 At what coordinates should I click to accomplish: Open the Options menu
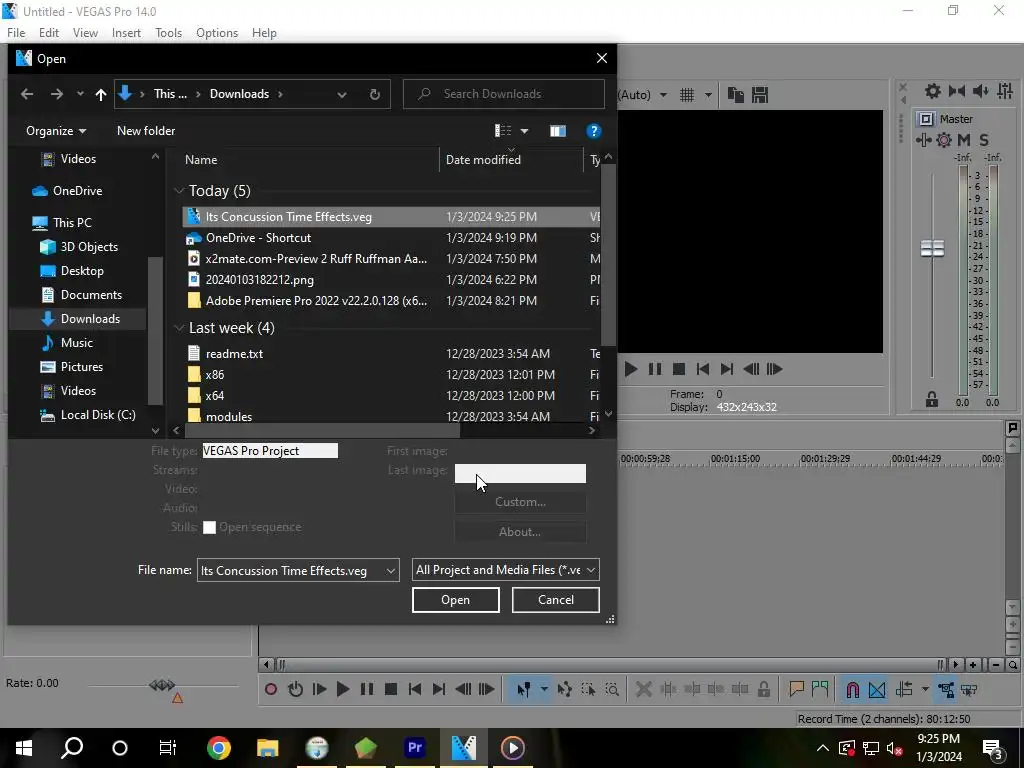[x=217, y=33]
